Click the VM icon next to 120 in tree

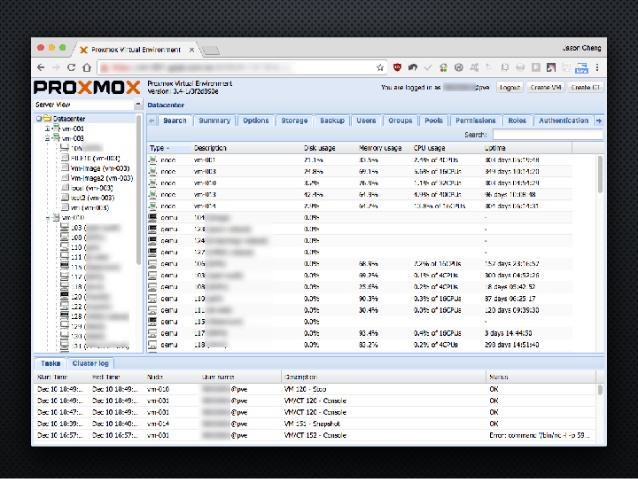click(x=64, y=296)
